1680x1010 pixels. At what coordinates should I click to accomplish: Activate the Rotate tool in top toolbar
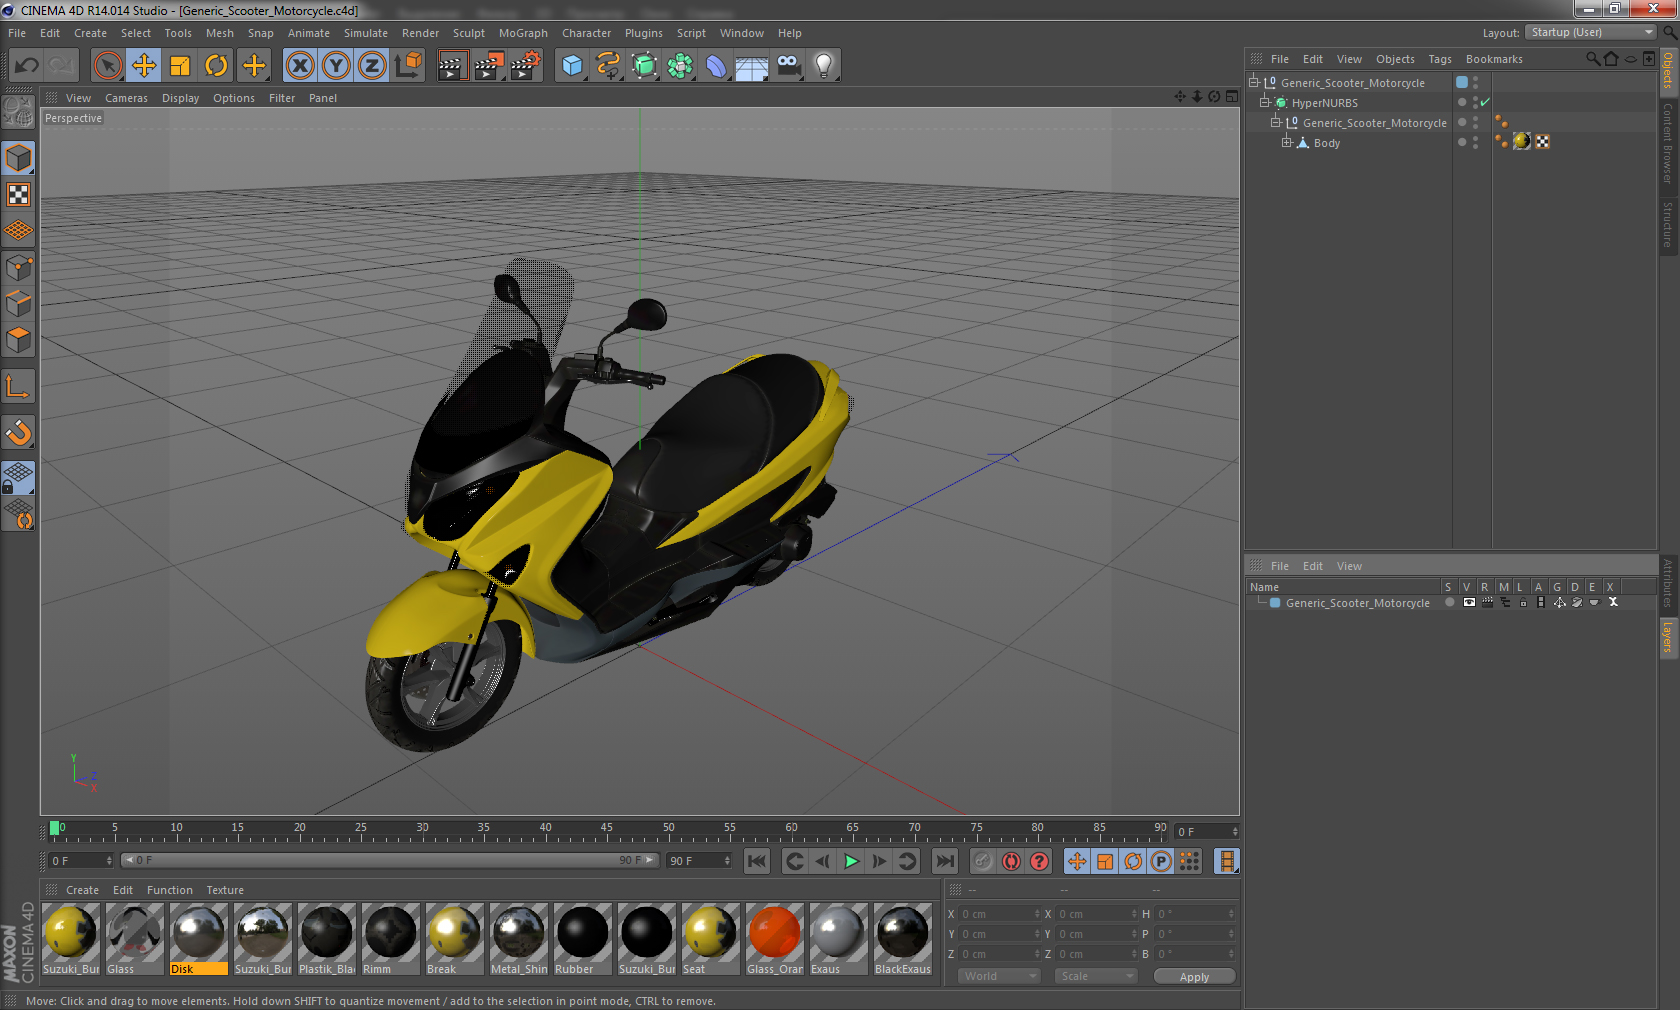pyautogui.click(x=216, y=66)
